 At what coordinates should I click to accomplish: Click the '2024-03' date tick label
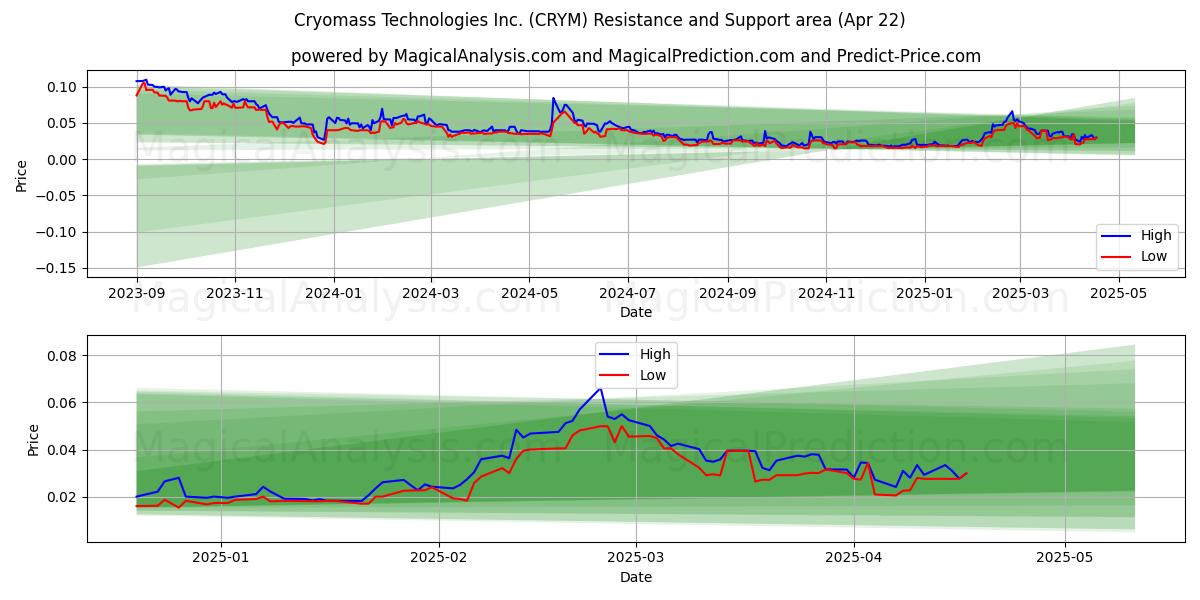[430, 294]
